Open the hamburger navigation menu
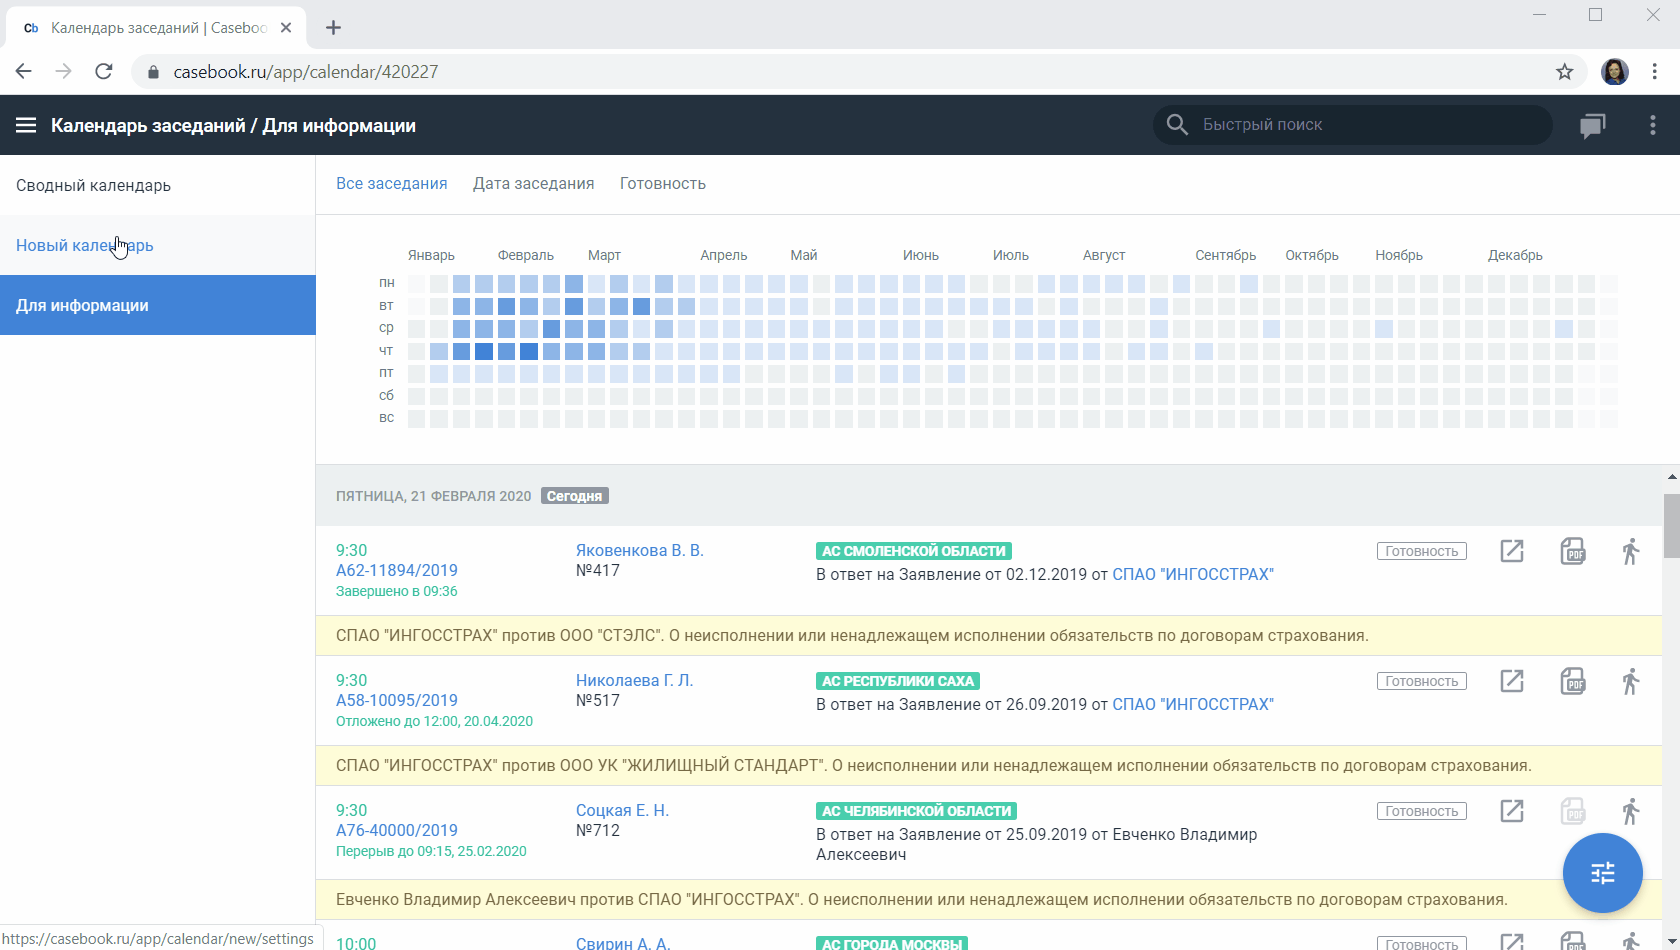1680x950 pixels. (x=26, y=125)
